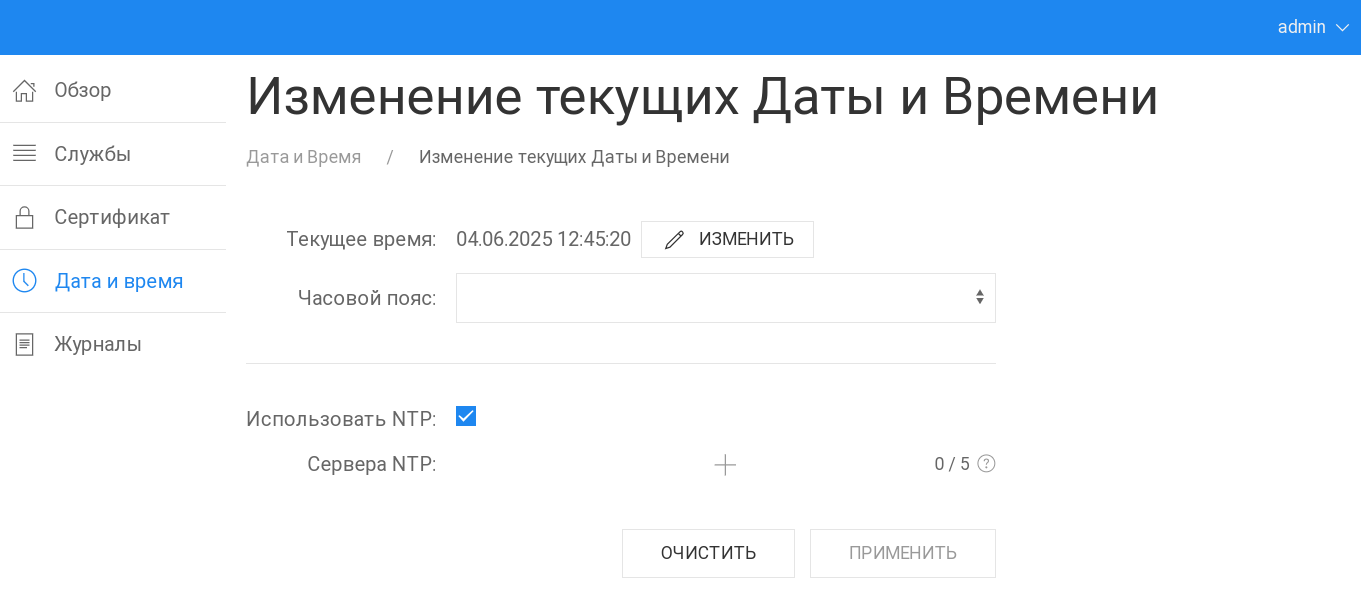Click the document icon beside Журналы
The width and height of the screenshot is (1361, 600).
(x=24, y=344)
